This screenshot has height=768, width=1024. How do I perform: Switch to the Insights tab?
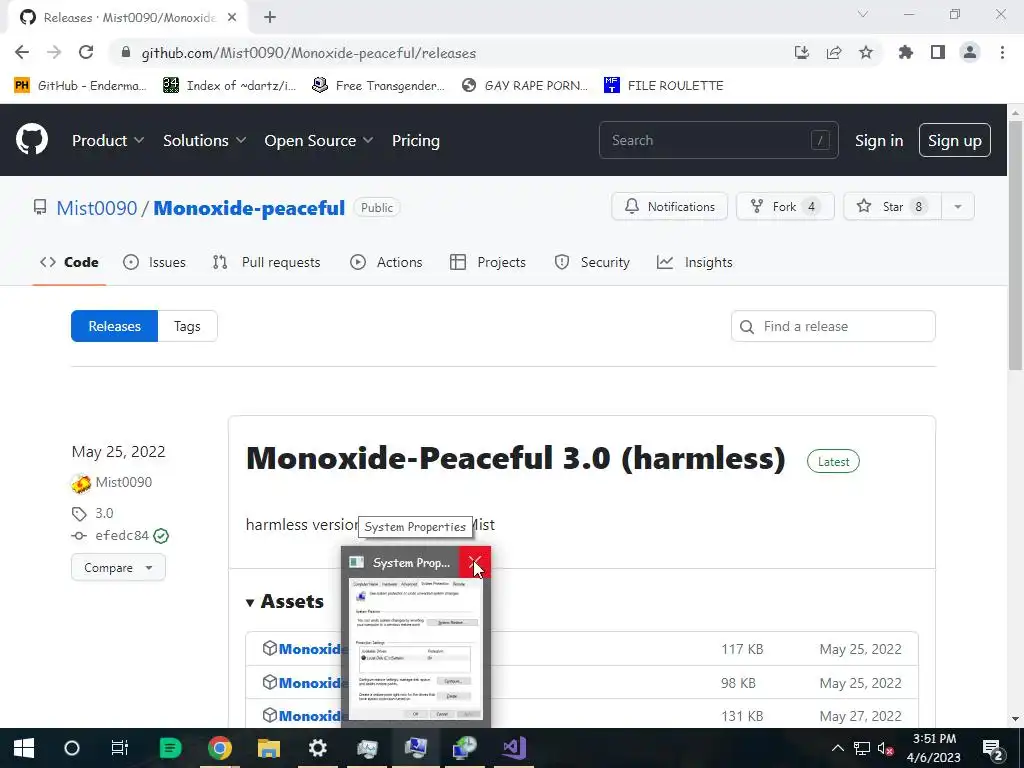(695, 262)
